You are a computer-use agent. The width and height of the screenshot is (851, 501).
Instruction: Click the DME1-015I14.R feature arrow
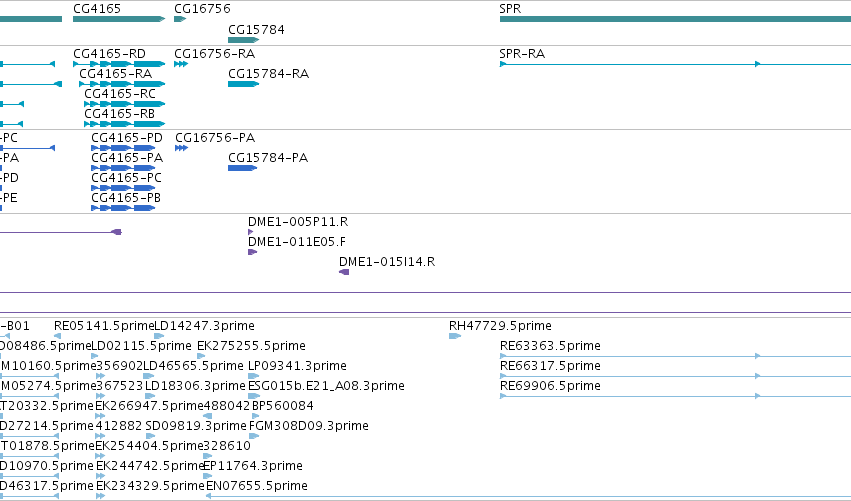pos(344,272)
